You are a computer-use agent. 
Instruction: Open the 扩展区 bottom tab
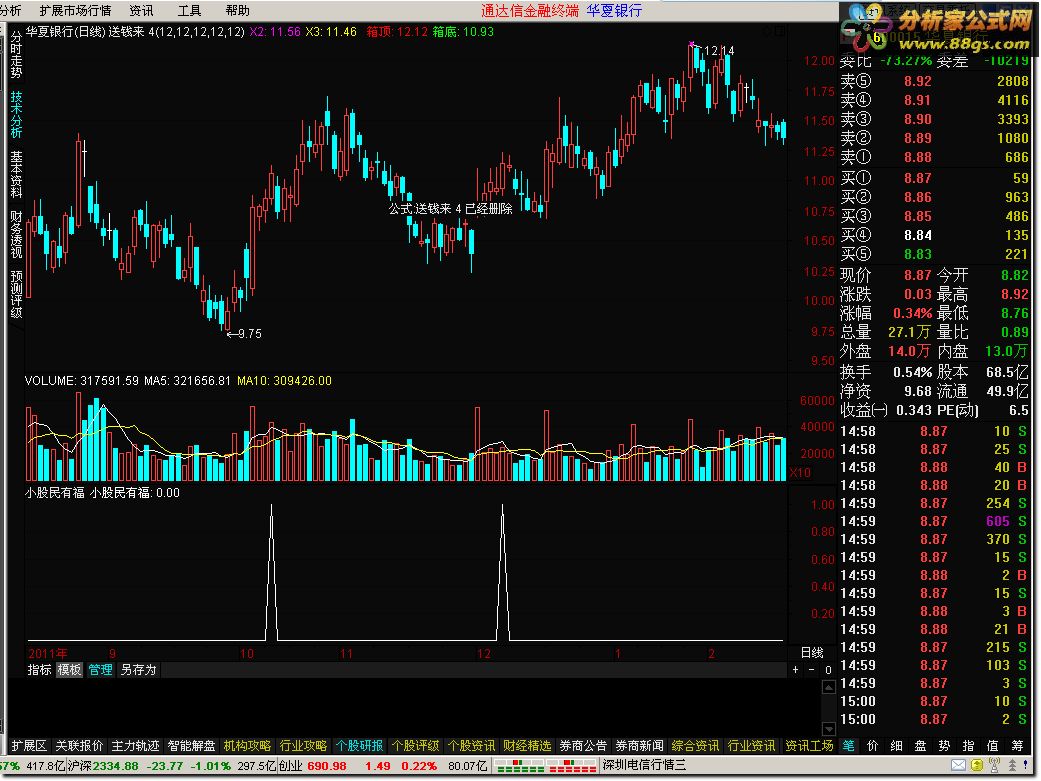(x=29, y=746)
